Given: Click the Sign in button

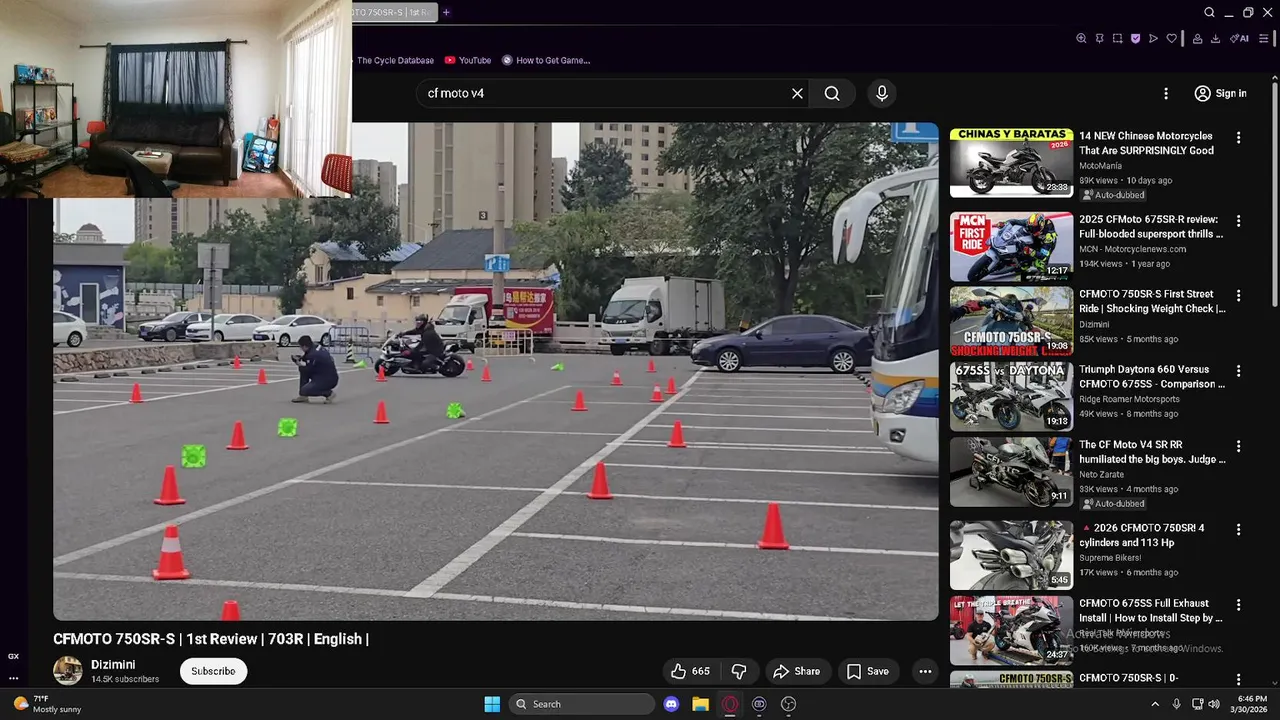Looking at the screenshot, I should (1220, 93).
